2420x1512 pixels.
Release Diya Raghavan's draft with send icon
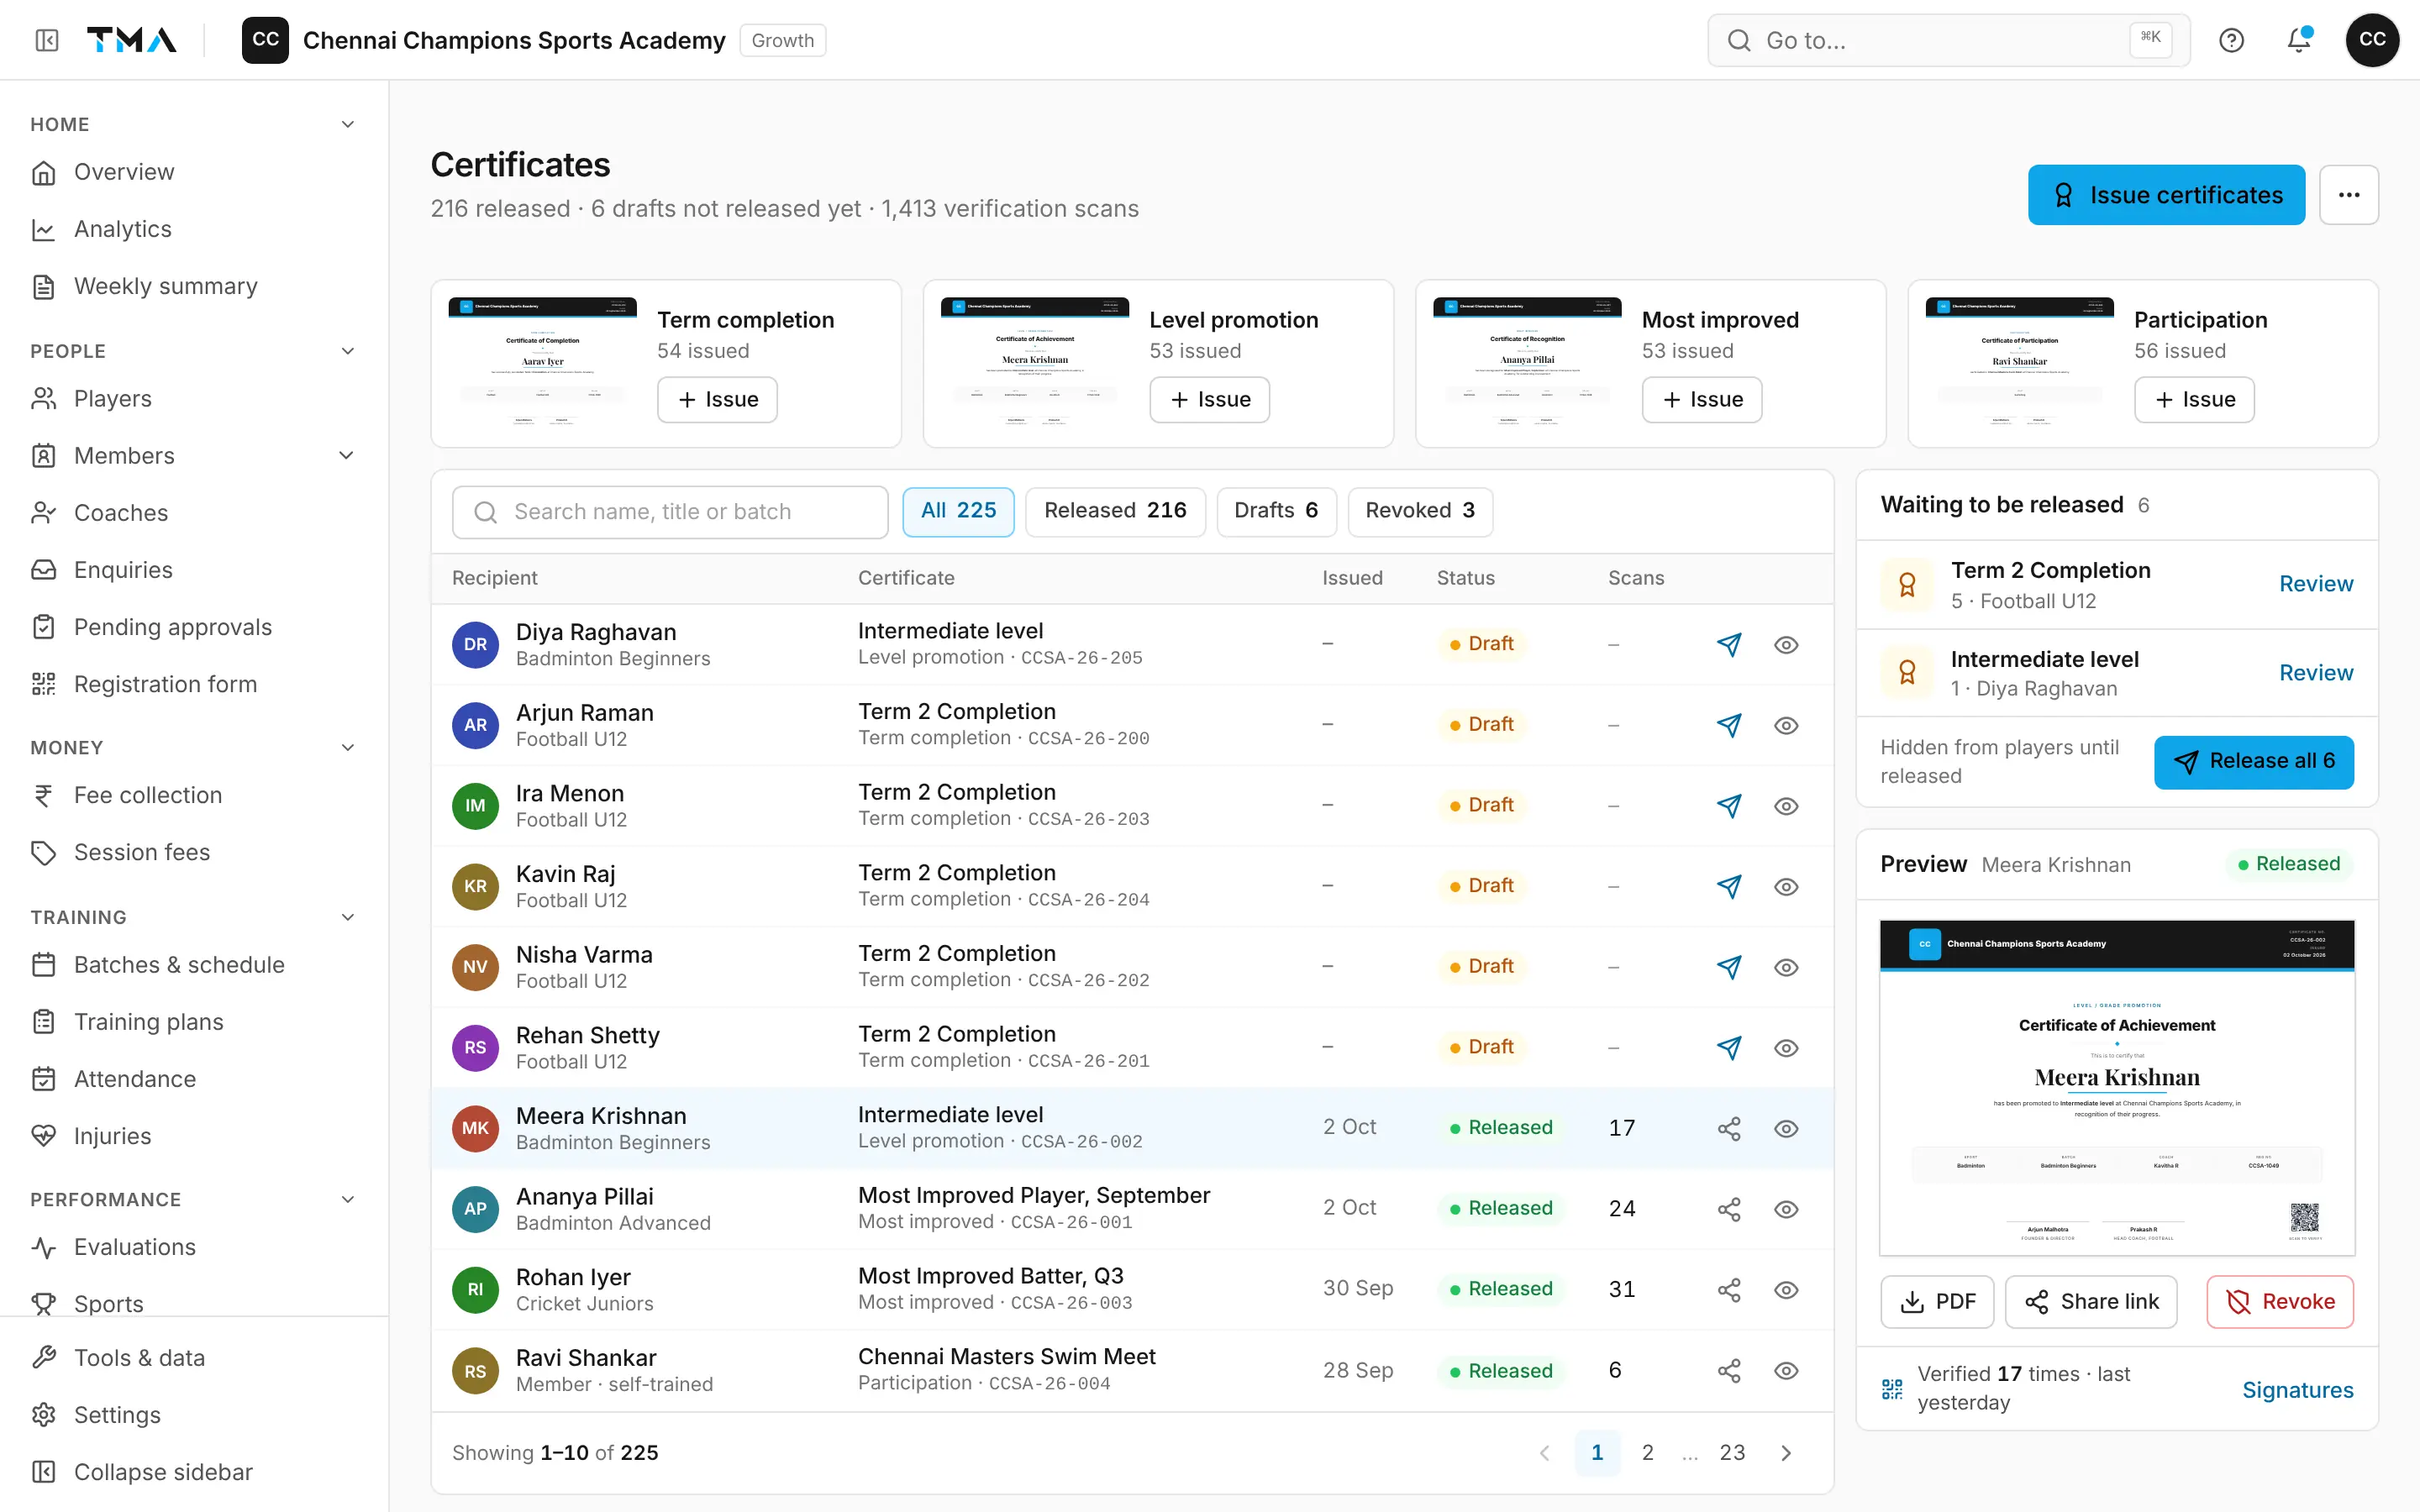point(1729,644)
